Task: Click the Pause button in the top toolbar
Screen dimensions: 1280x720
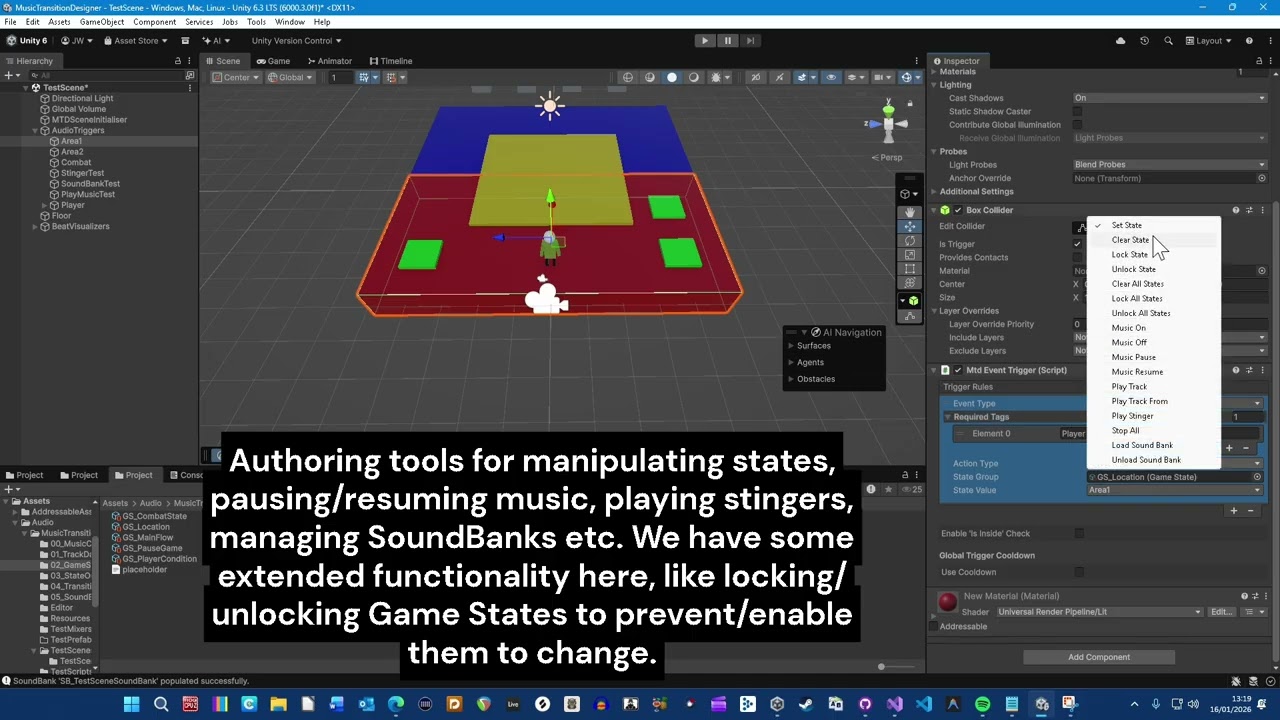Action: pyautogui.click(x=727, y=41)
